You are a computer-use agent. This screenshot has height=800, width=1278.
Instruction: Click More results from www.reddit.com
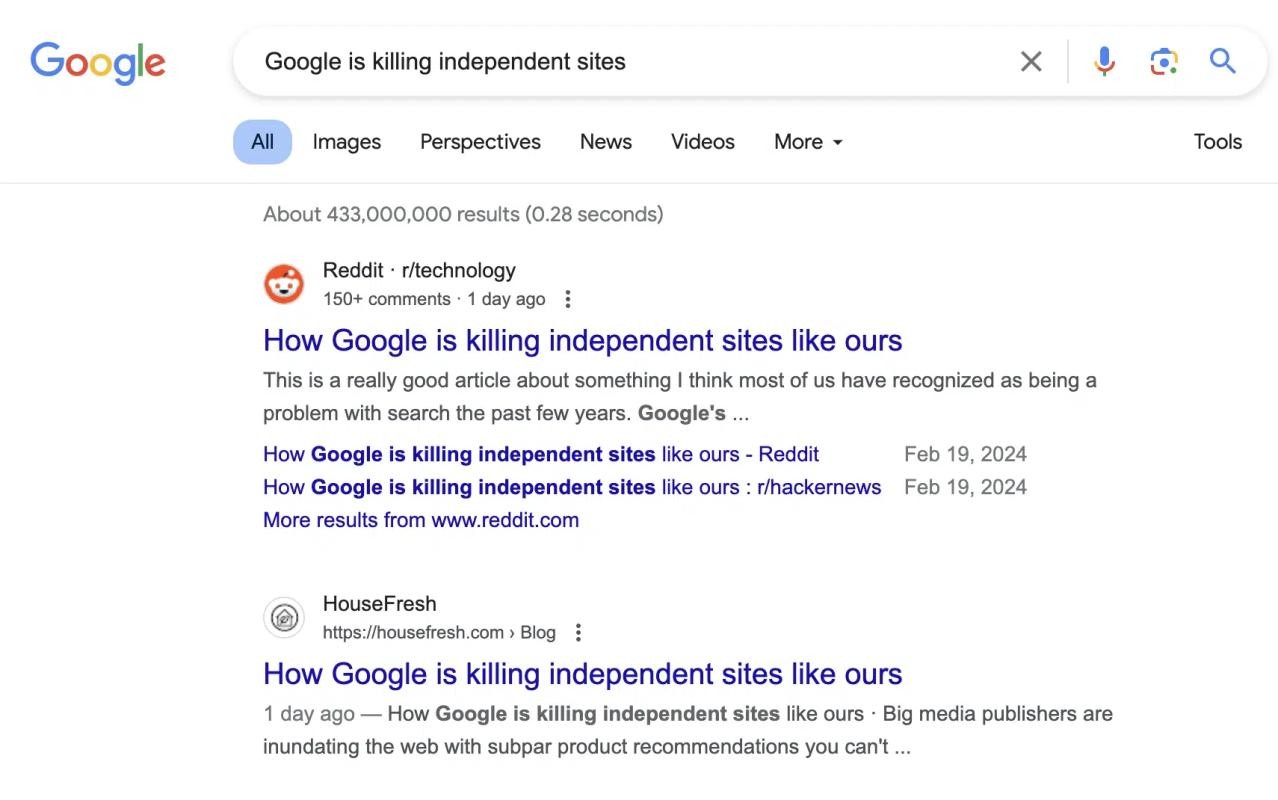pos(421,520)
